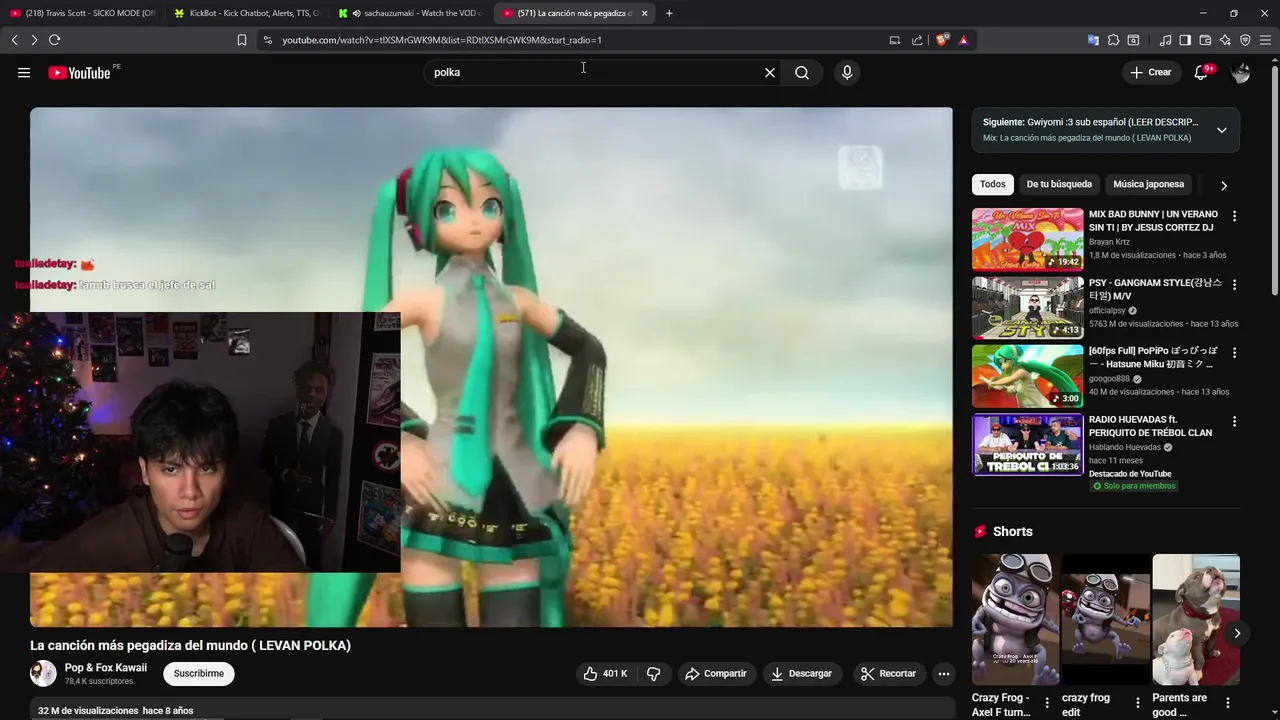Open options for crazy frog edit short
The width and height of the screenshot is (1280, 720).
click(x=1137, y=703)
